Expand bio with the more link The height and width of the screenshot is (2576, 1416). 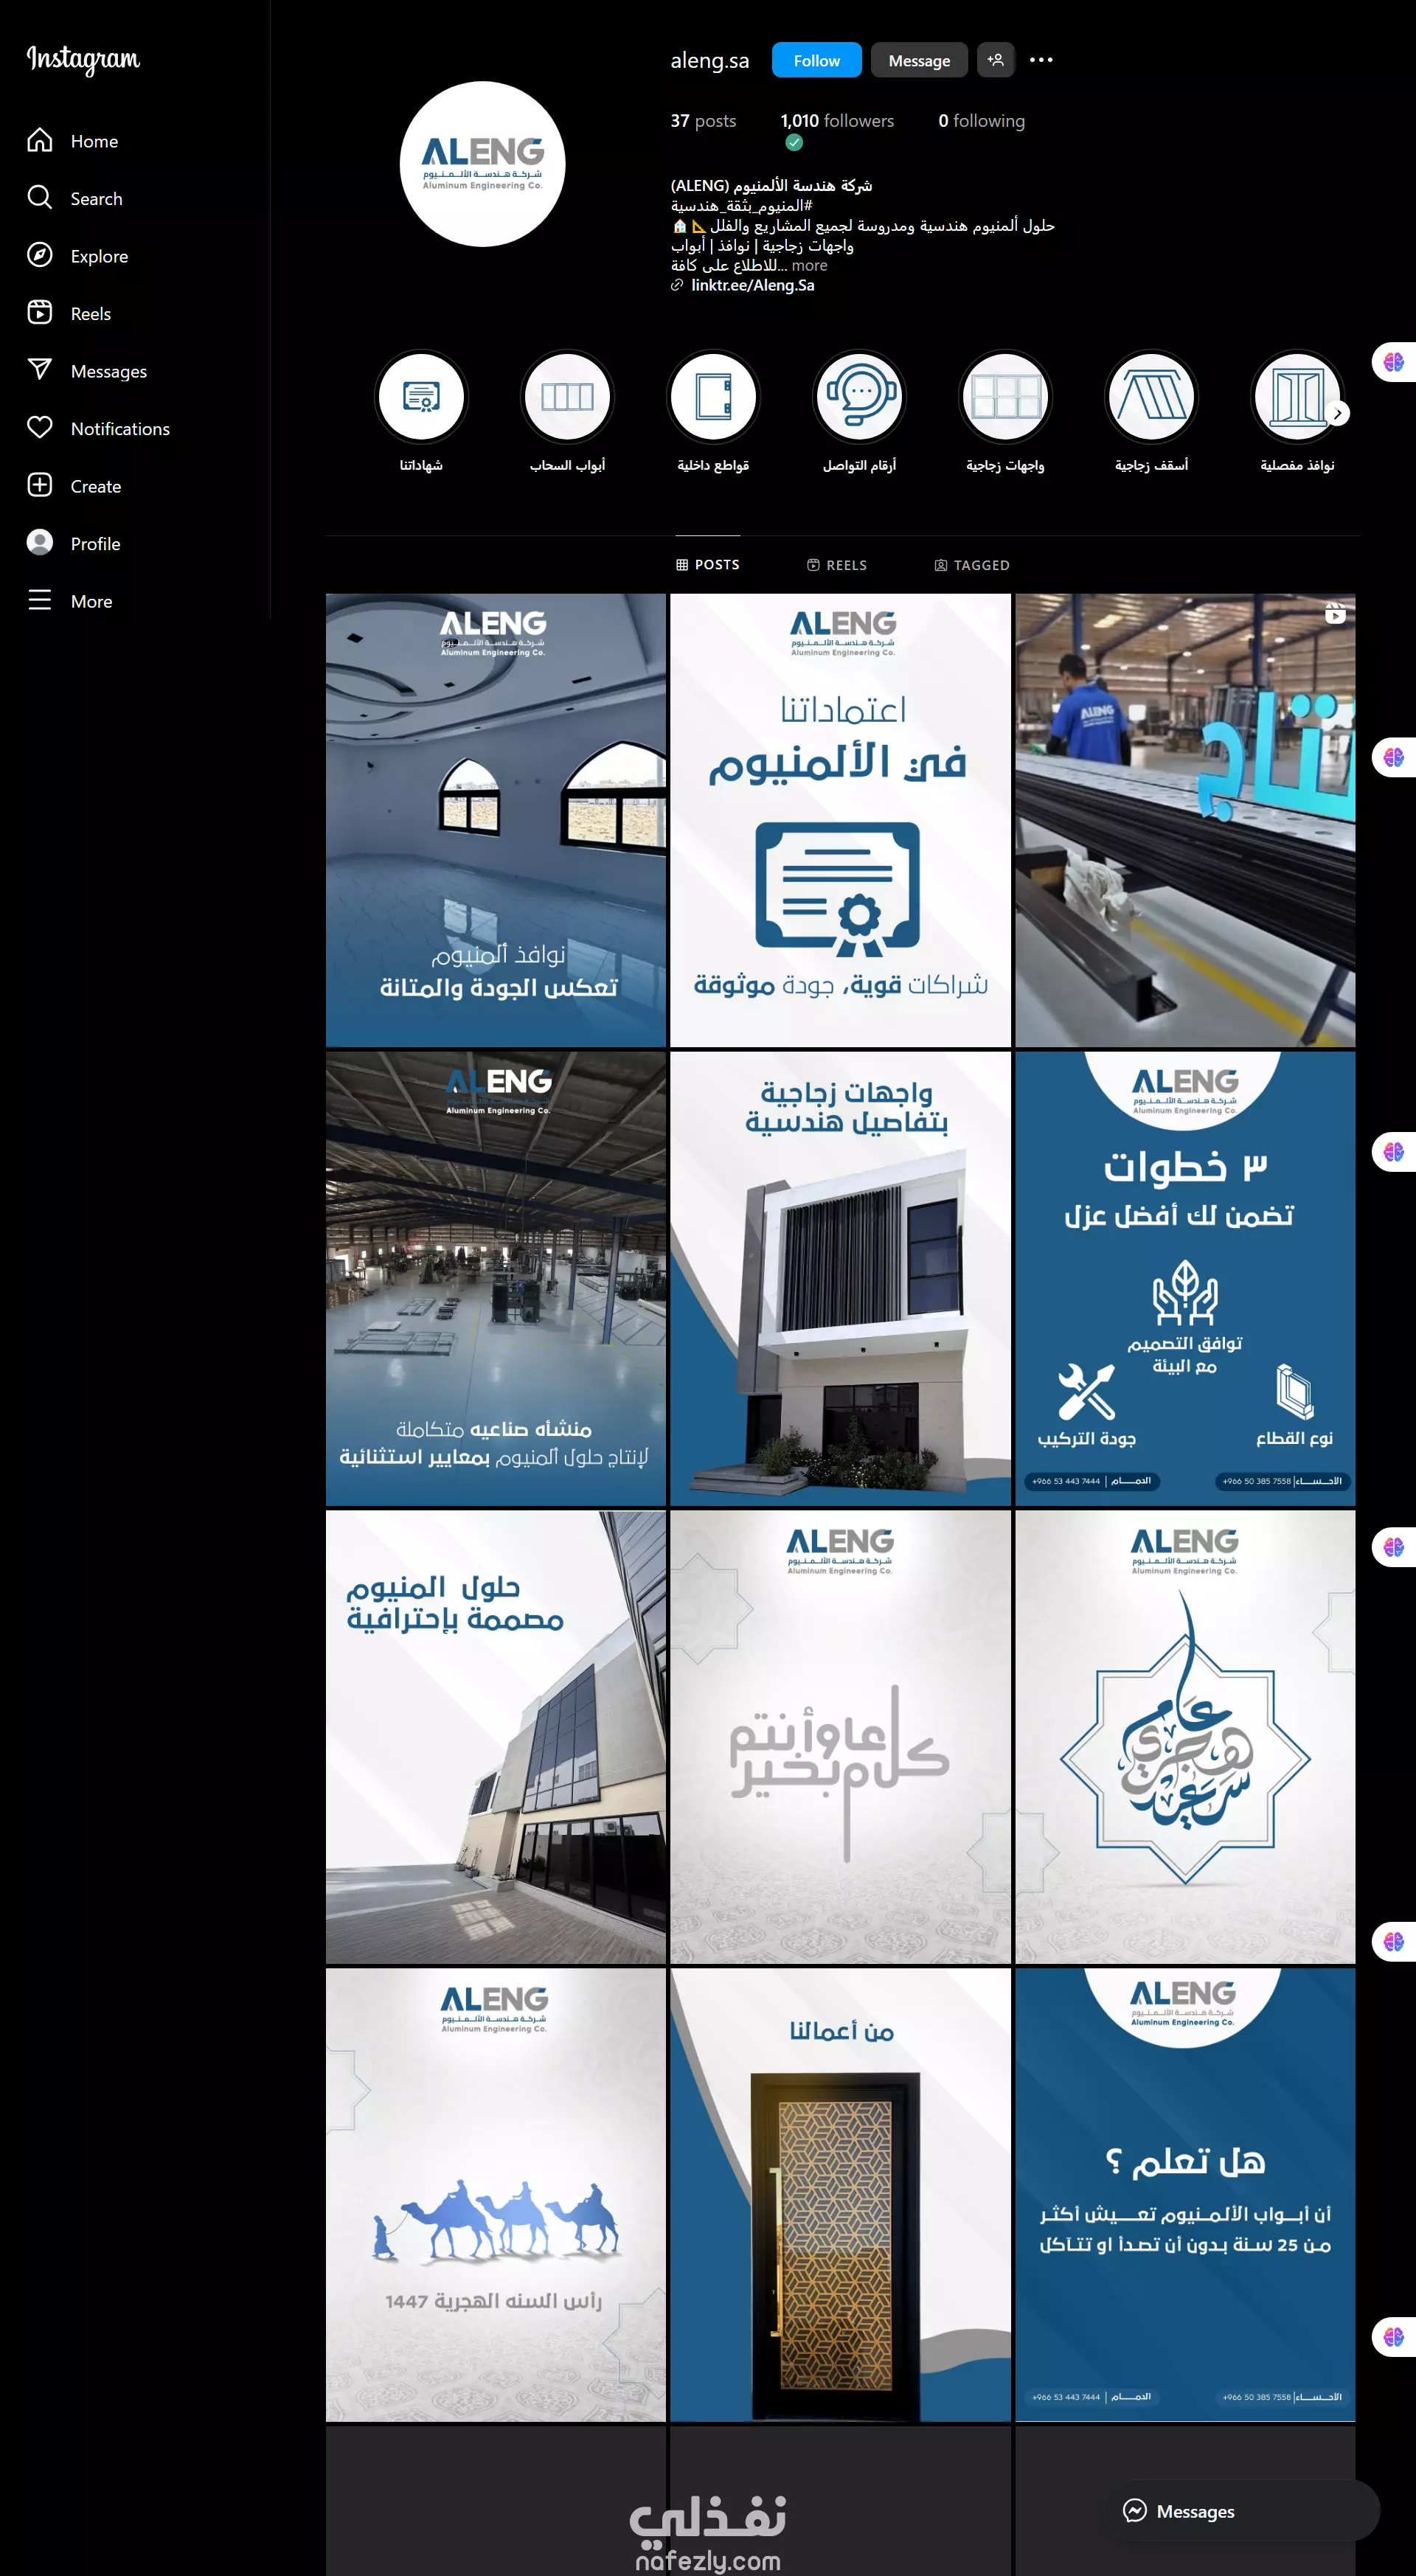809,265
